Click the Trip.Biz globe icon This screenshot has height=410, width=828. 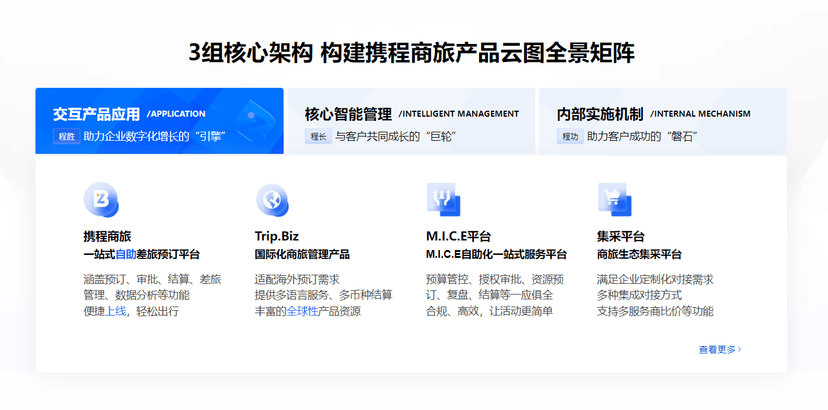pyautogui.click(x=272, y=200)
